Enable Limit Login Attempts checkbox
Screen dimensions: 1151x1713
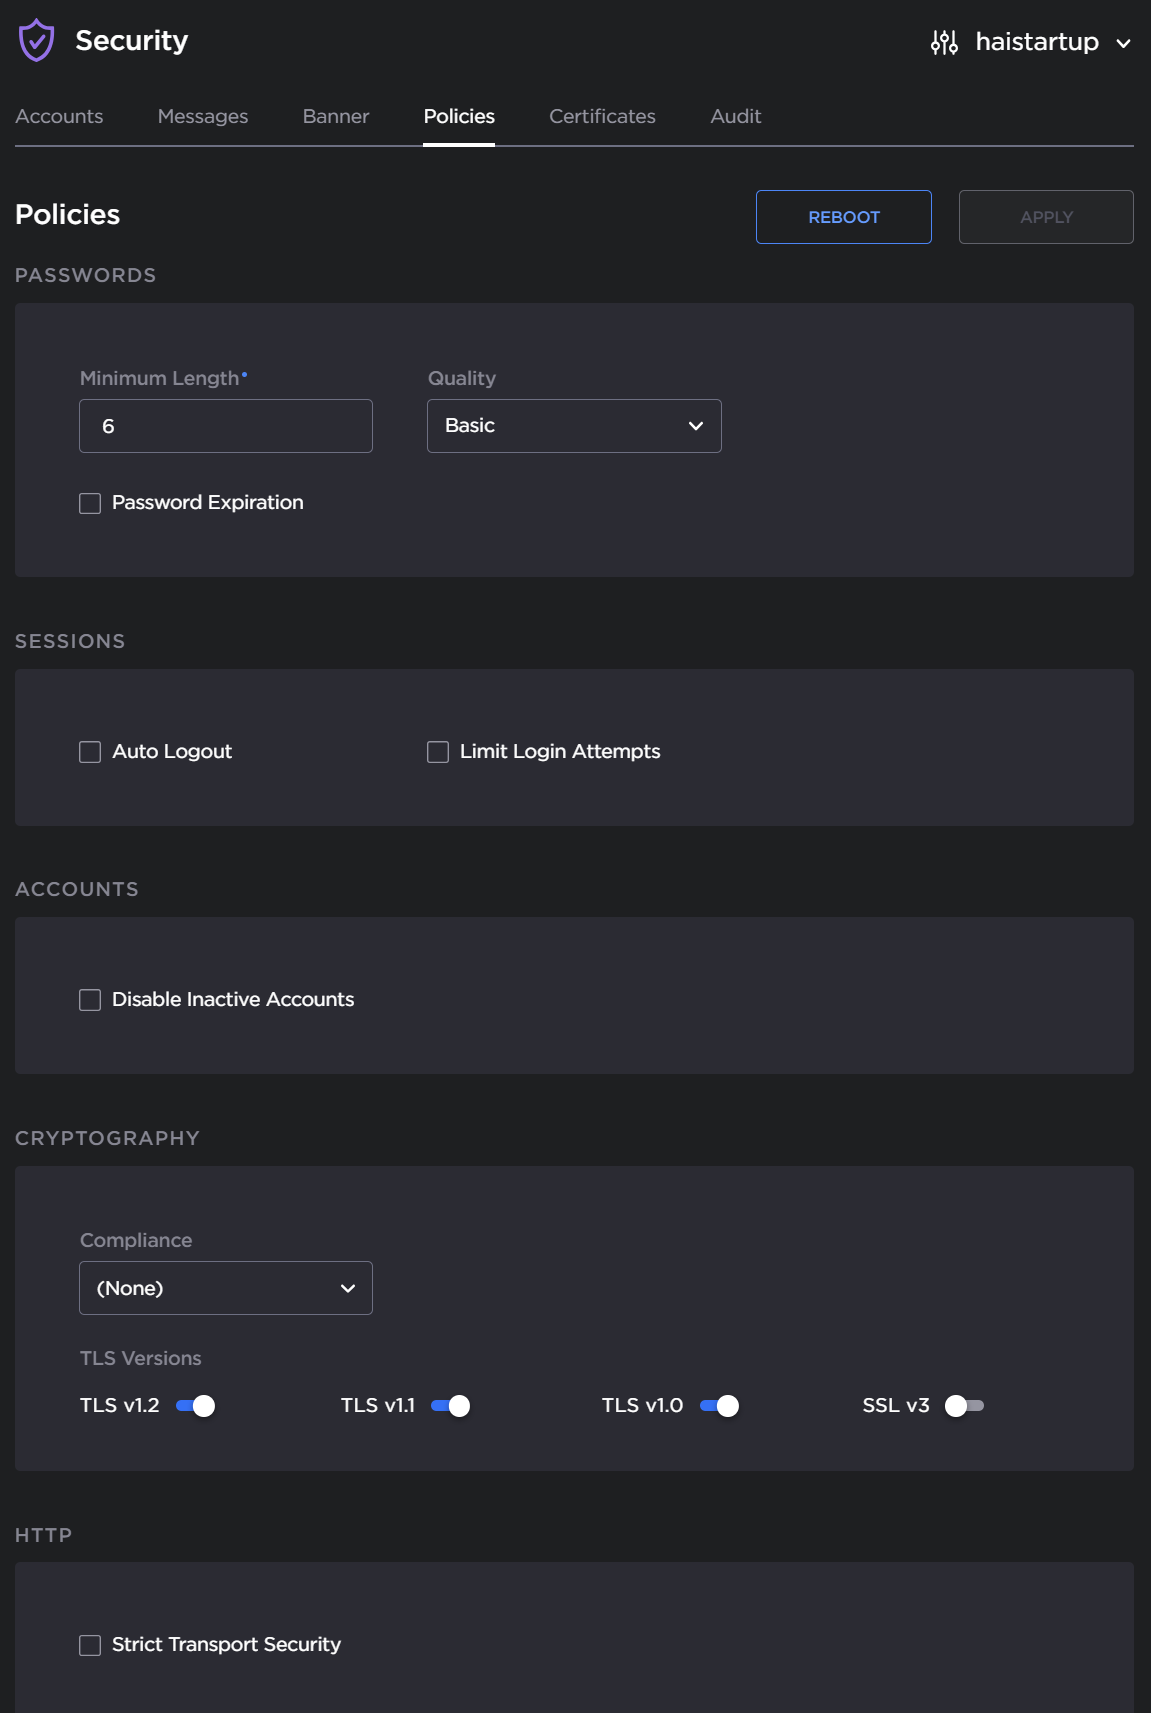click(x=438, y=752)
